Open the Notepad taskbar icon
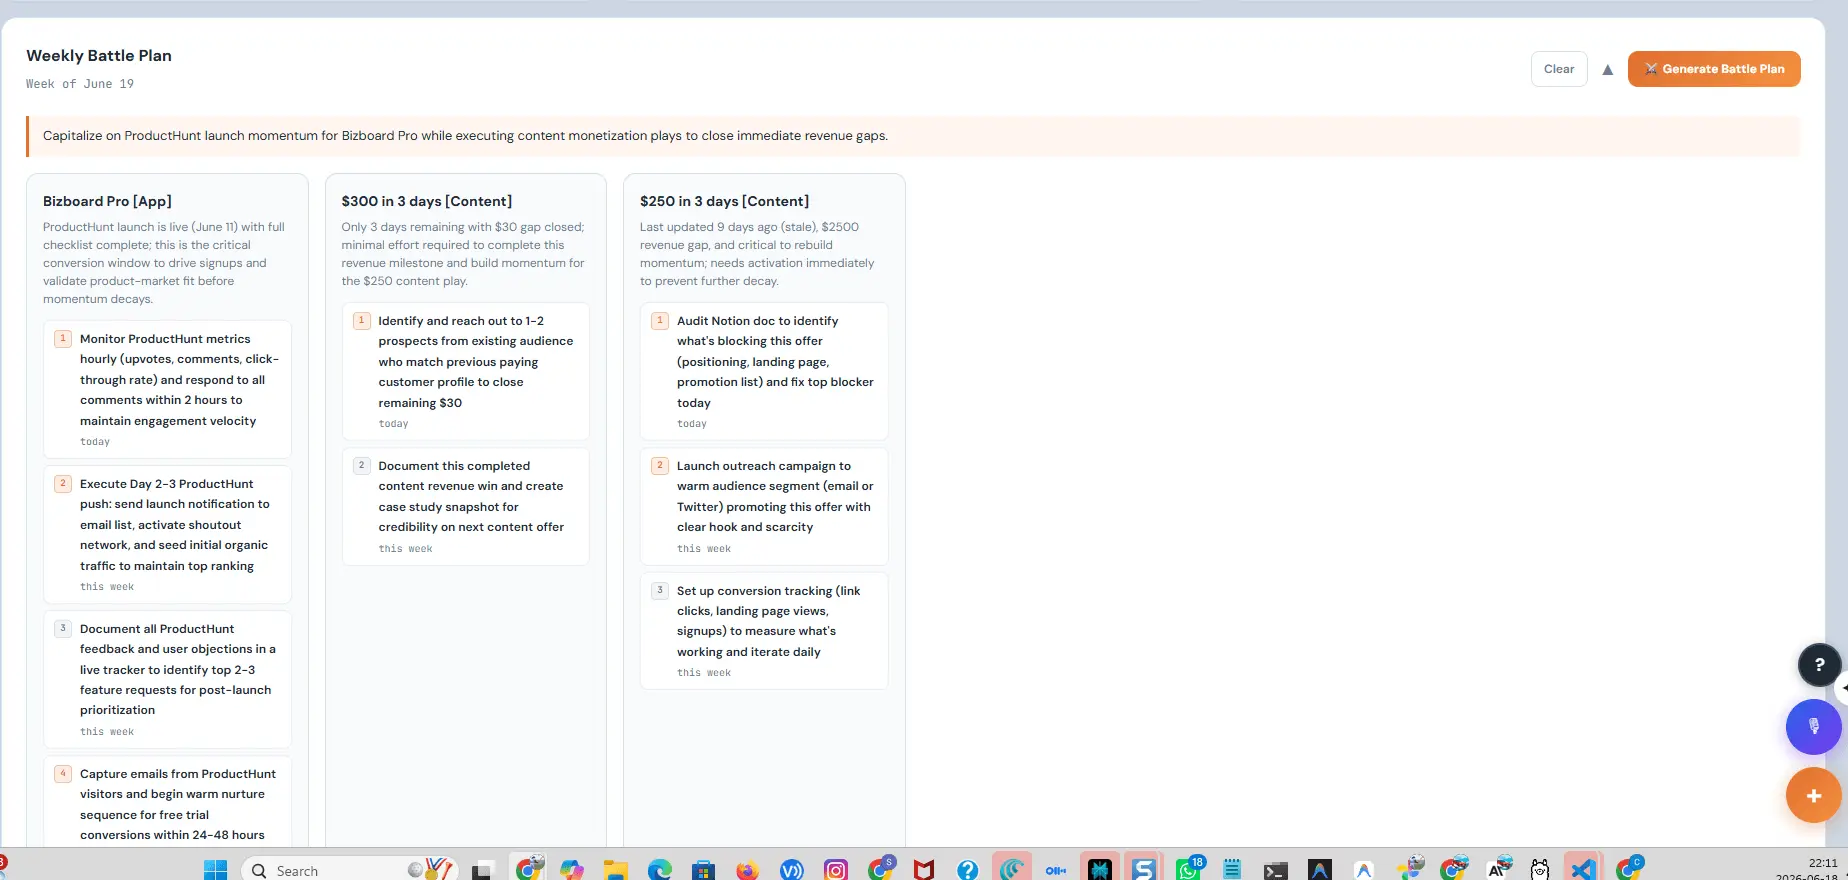 click(x=1232, y=870)
